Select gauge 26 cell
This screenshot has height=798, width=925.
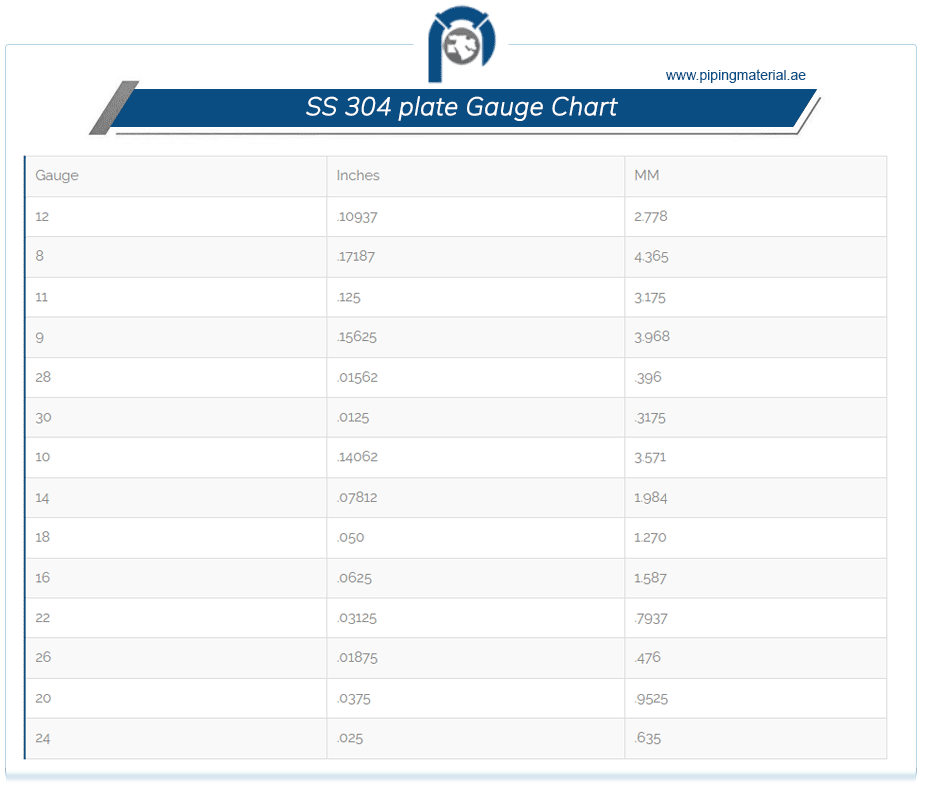pos(176,658)
